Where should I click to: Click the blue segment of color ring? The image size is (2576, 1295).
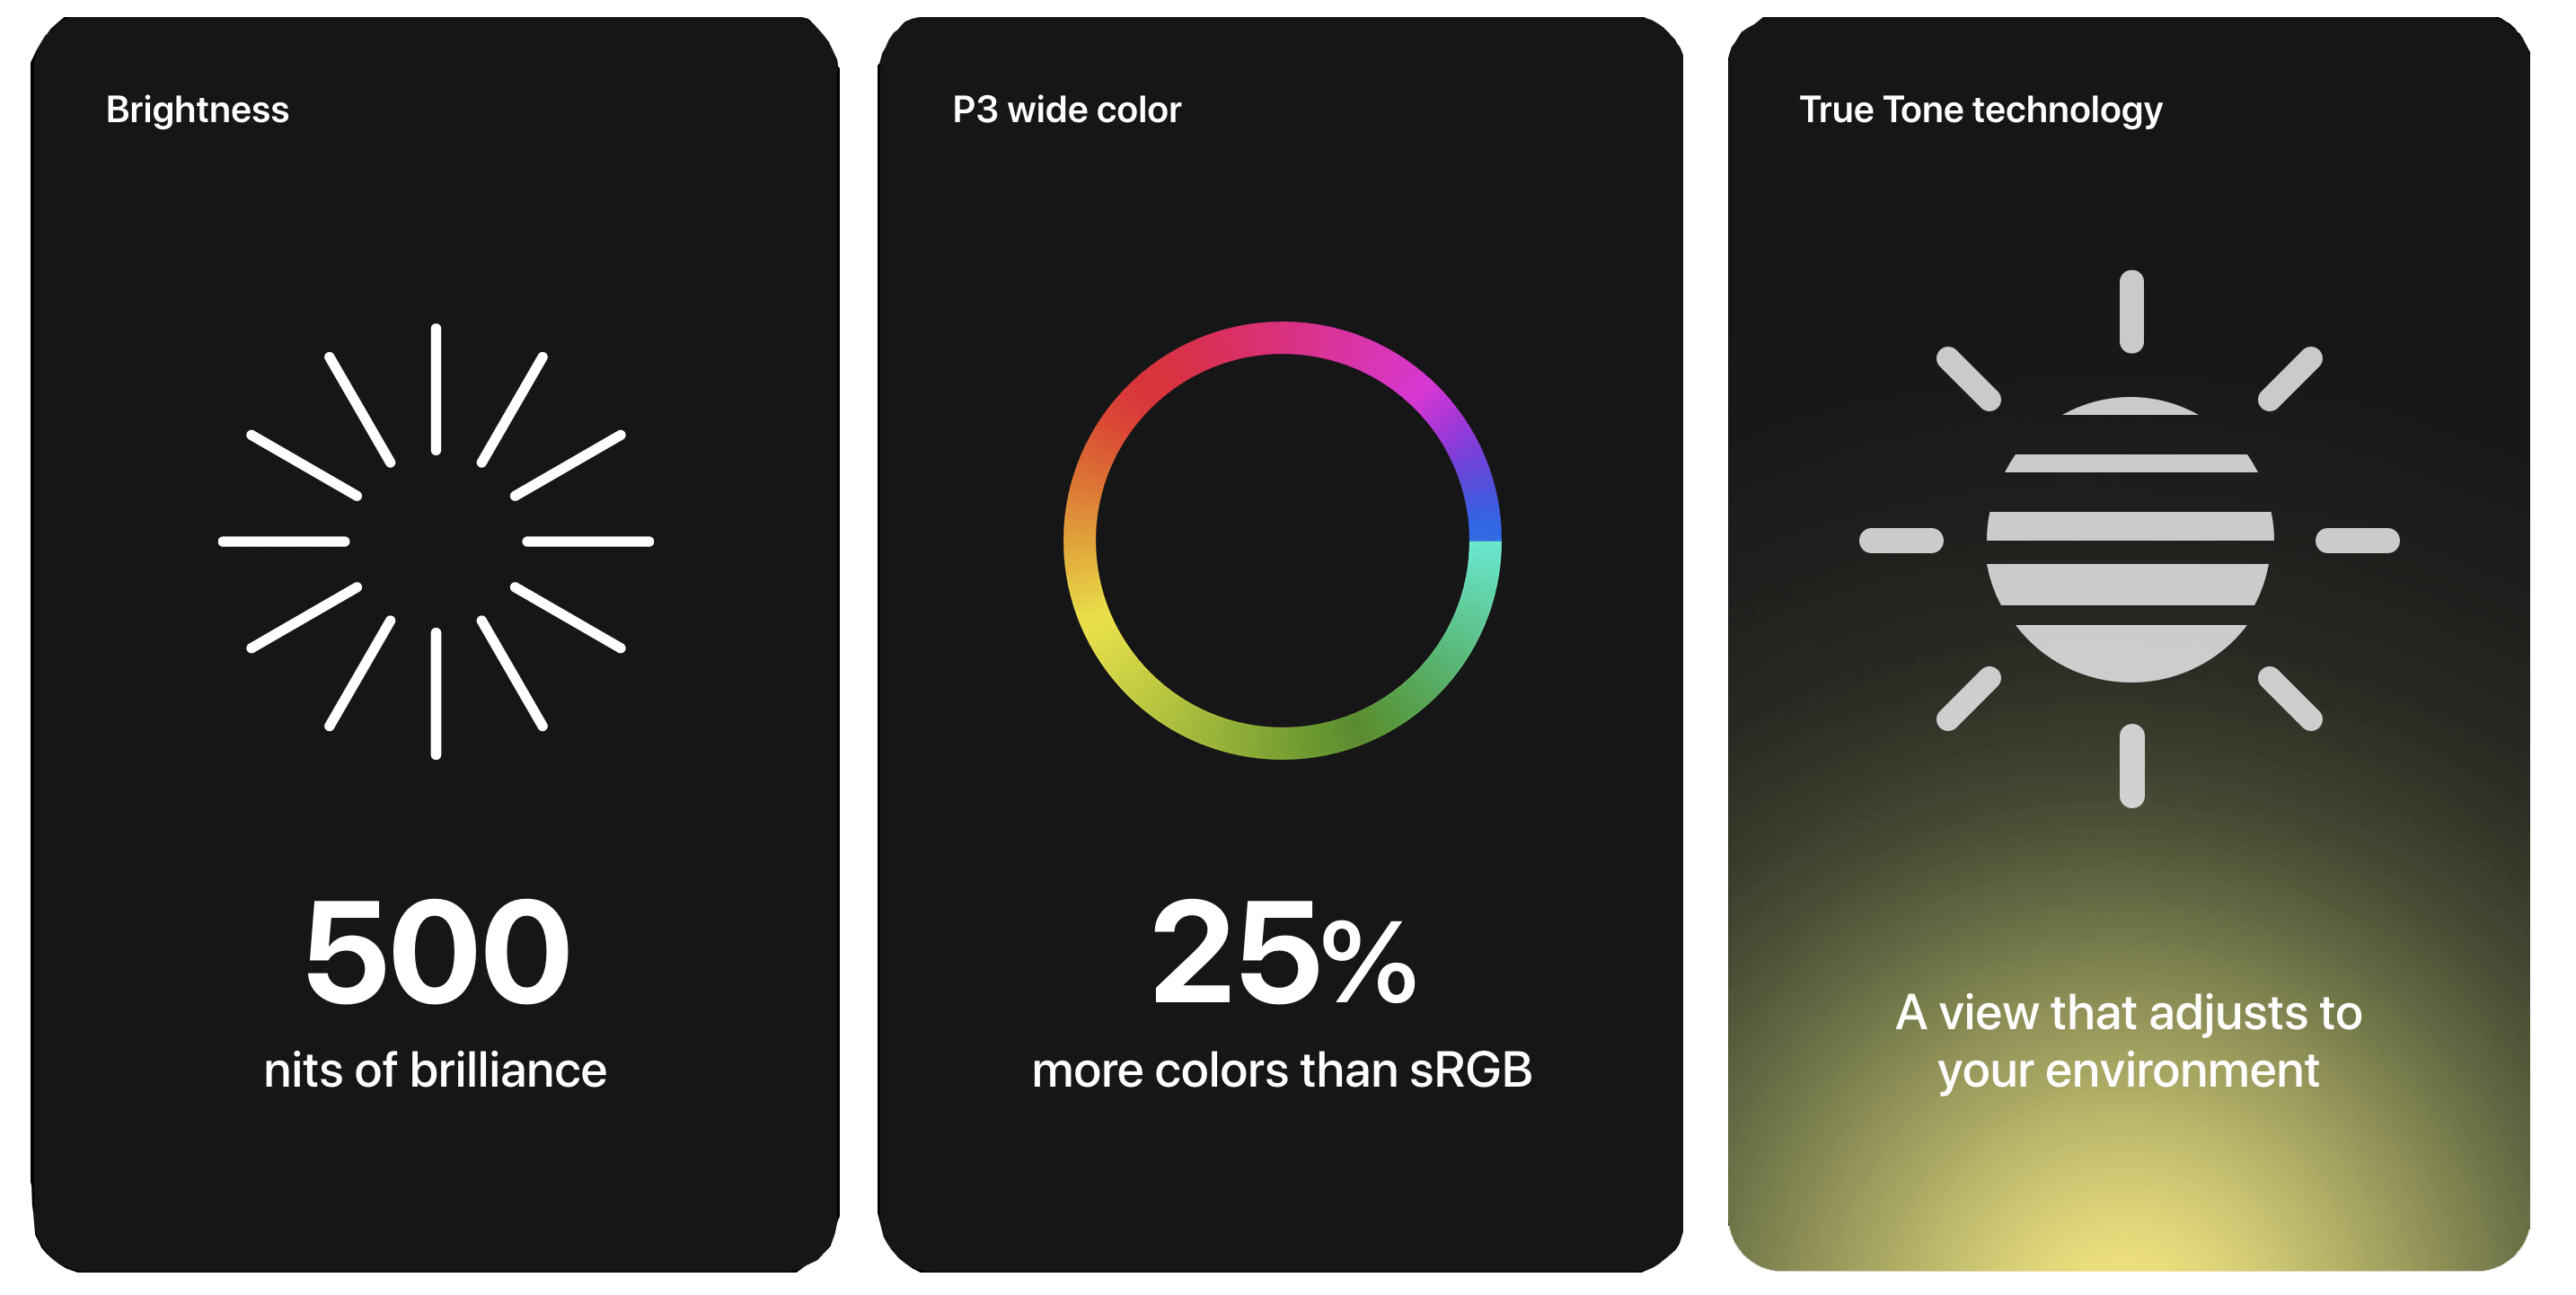tap(1484, 505)
